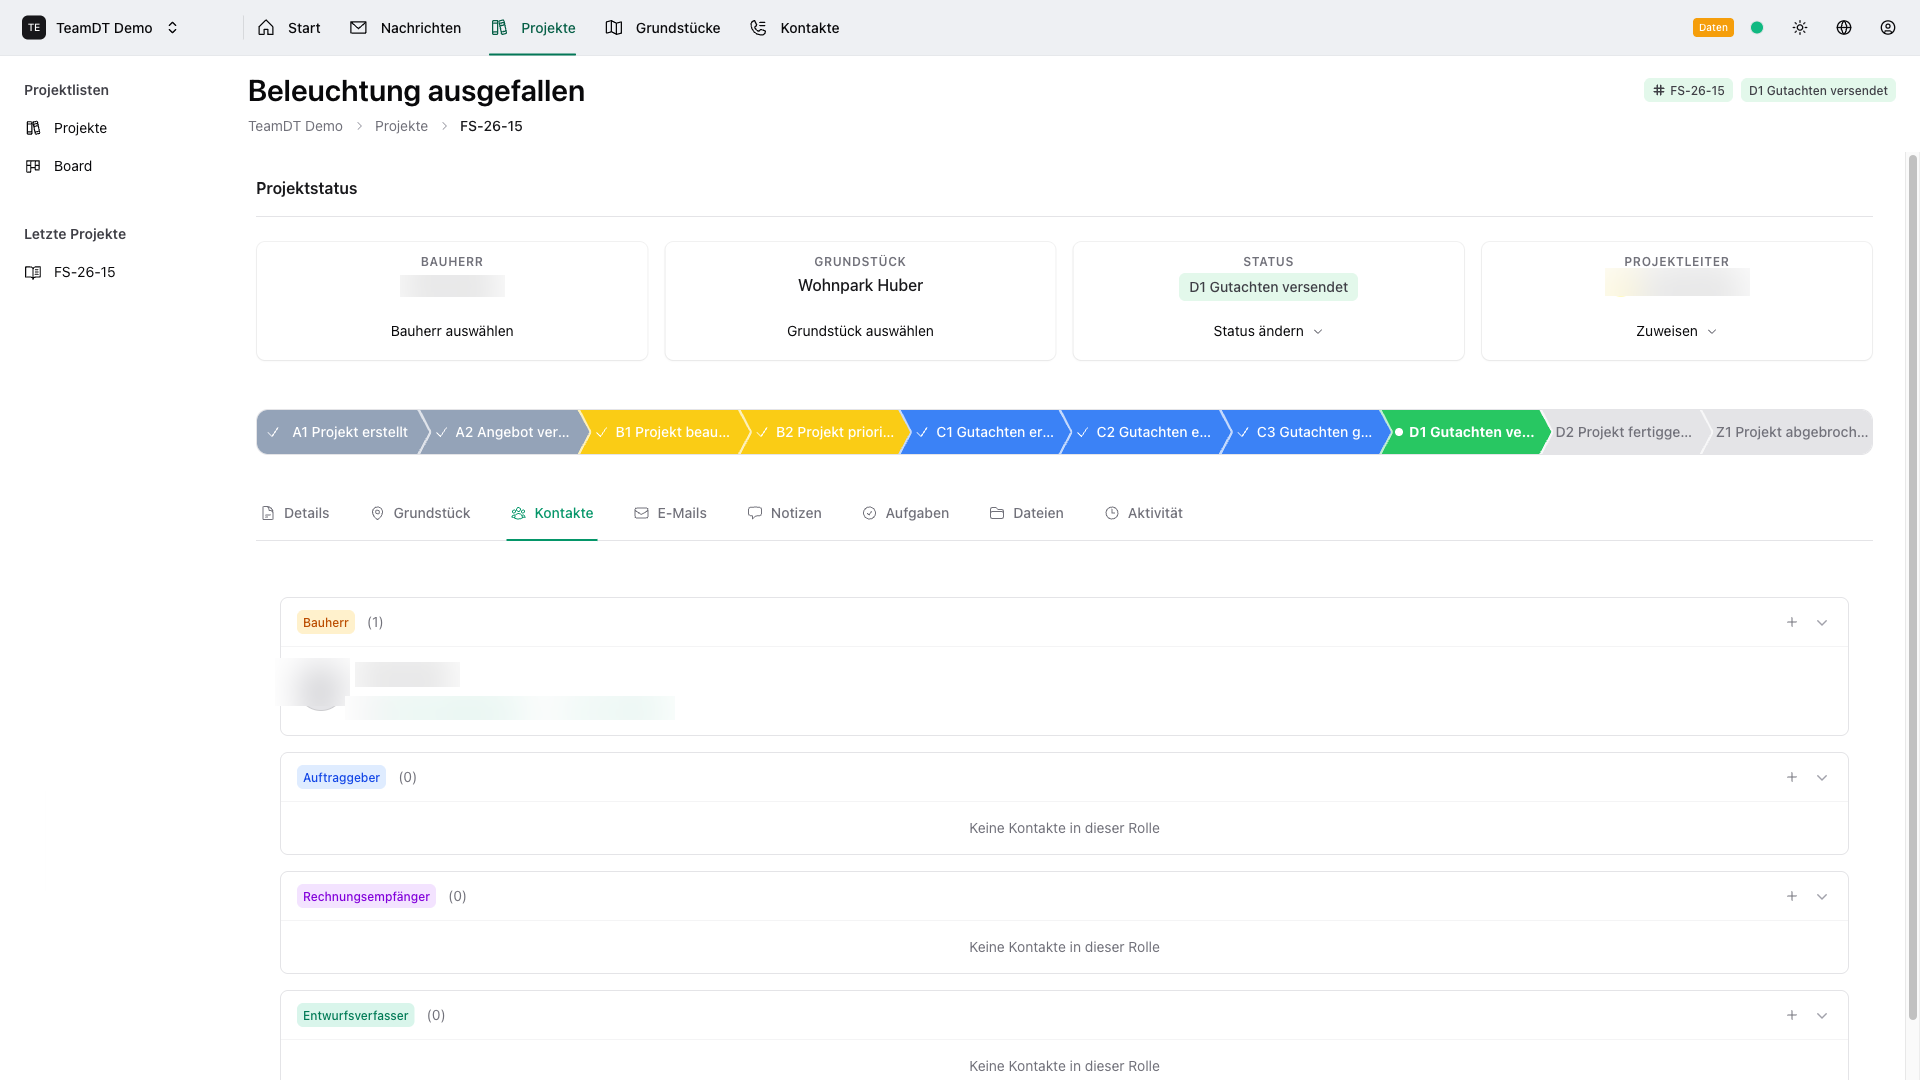Open the Aufgaben tab
The image size is (1920, 1080).
point(905,513)
